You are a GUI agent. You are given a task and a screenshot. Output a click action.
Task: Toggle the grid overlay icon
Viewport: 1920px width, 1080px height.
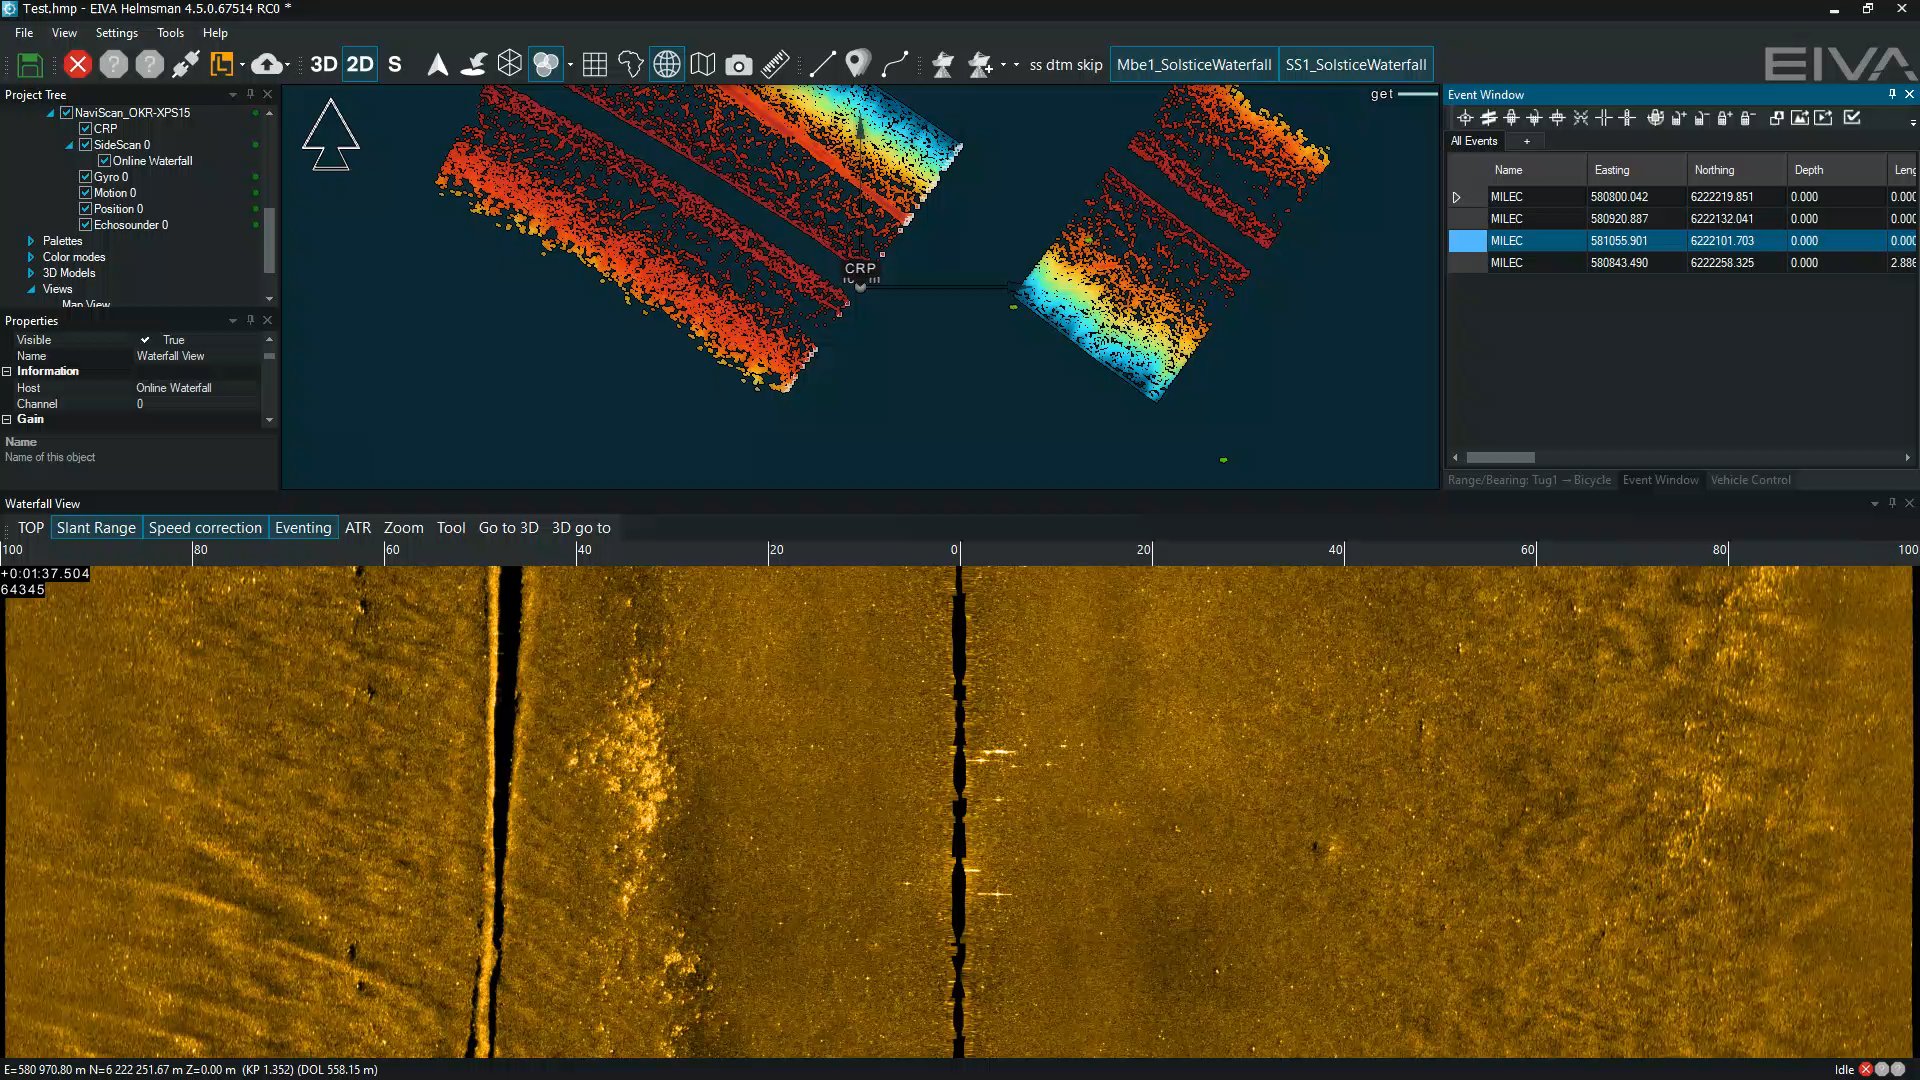point(594,65)
